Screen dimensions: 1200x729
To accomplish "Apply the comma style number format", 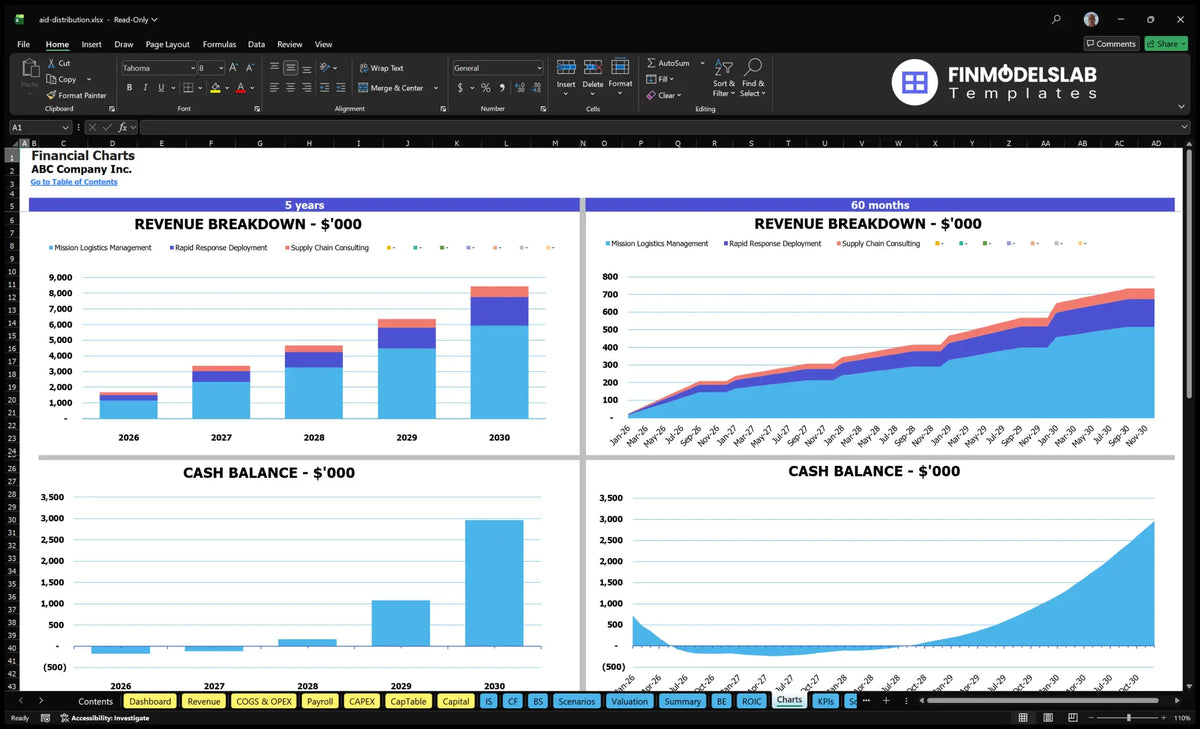I will click(x=501, y=88).
